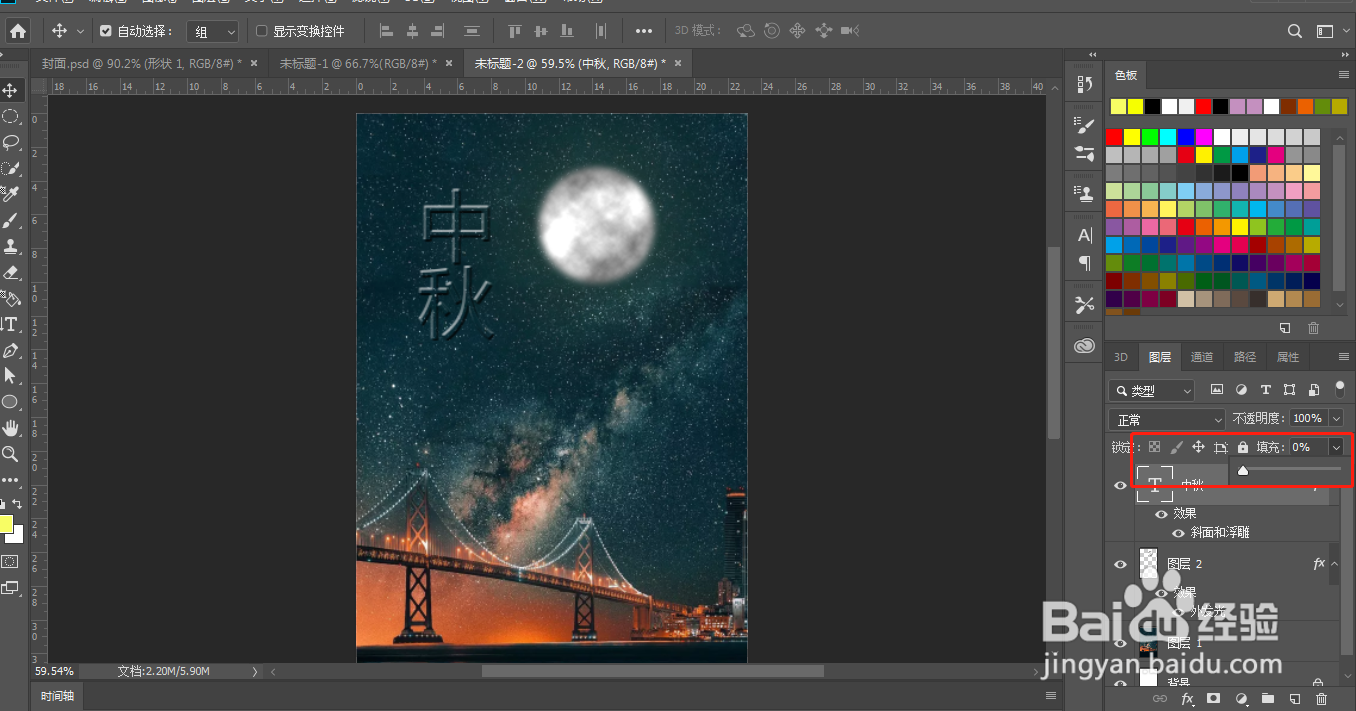Screen dimensions: 1356x711
Task: Click the fill percentage slider handle
Action: (x=1243, y=470)
